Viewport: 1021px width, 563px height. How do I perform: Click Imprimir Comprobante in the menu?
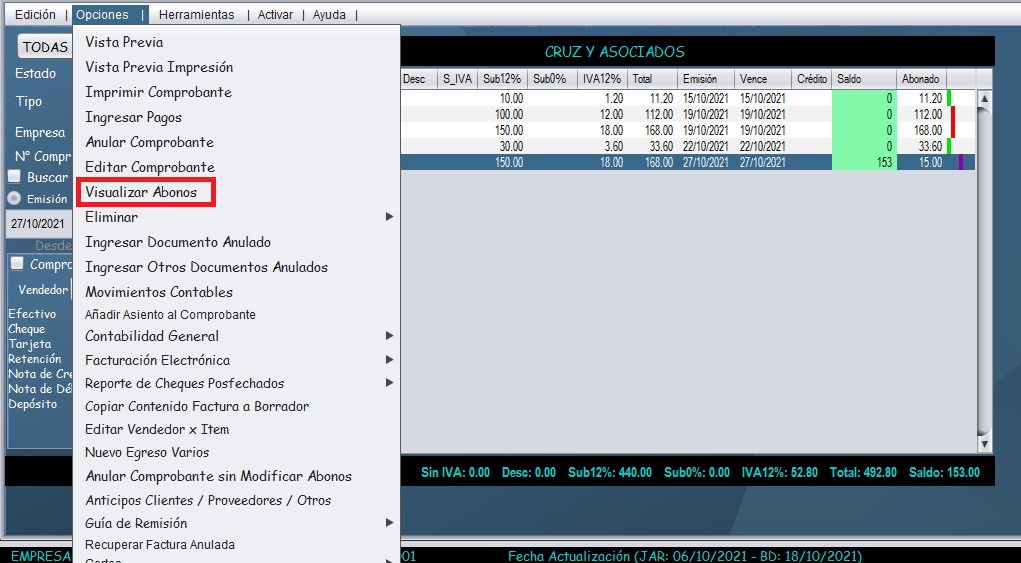[x=158, y=92]
